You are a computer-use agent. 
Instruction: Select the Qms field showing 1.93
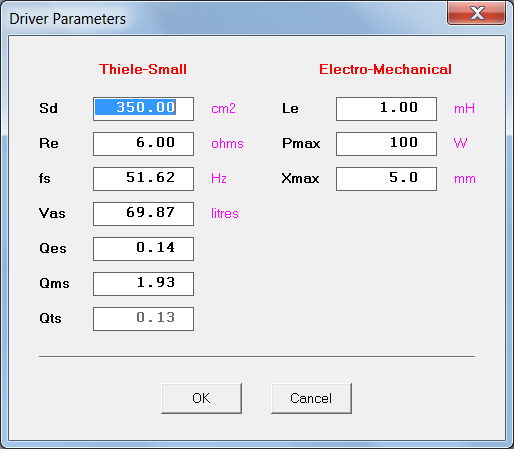coord(143,284)
